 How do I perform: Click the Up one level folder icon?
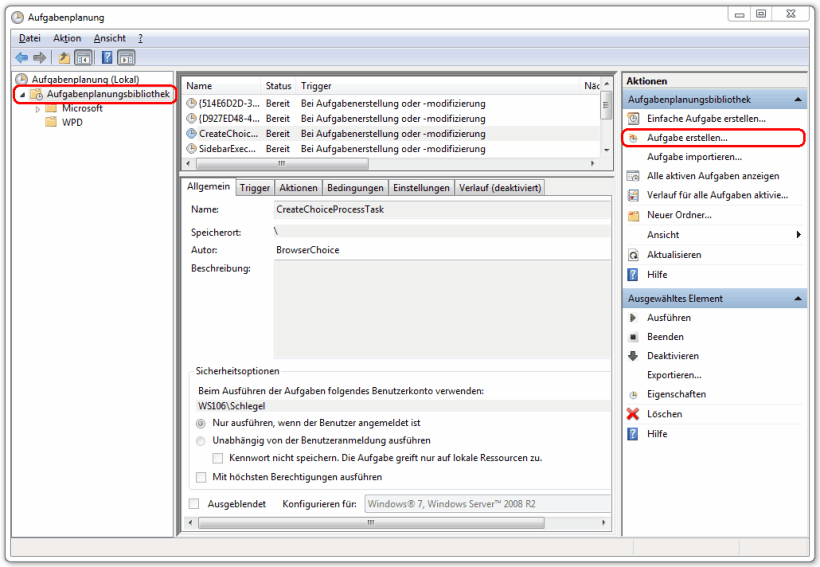(x=64, y=58)
